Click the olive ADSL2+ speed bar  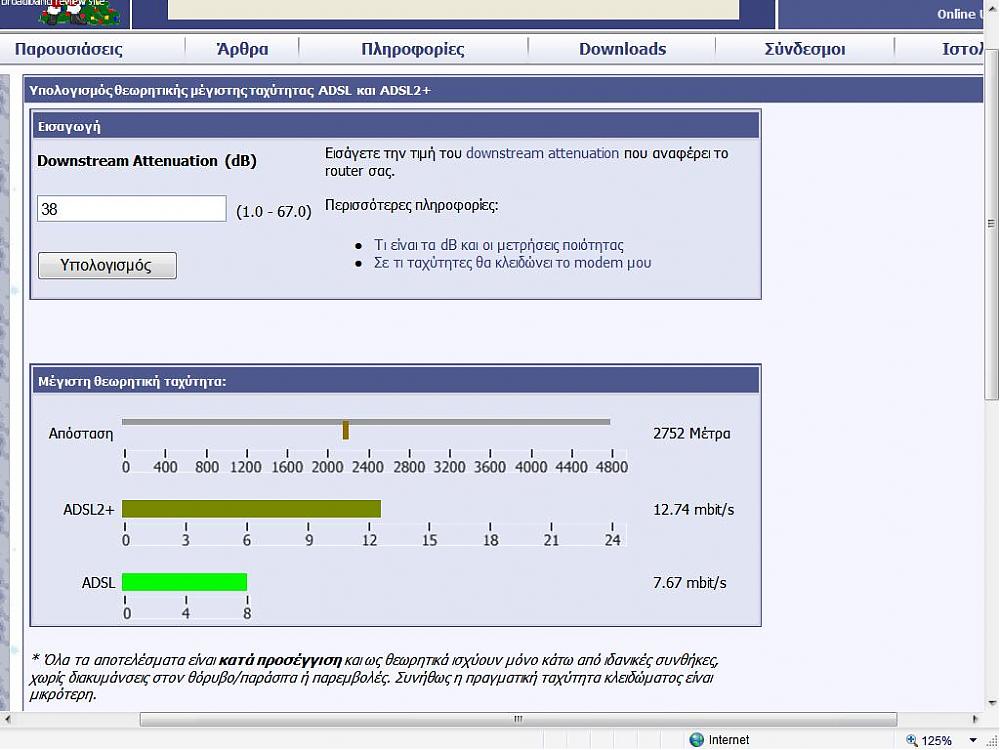[251, 509]
